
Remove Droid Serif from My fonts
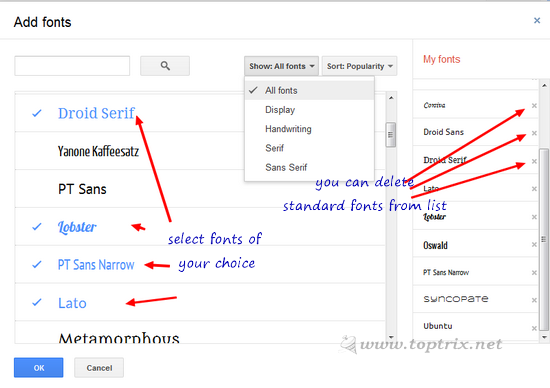click(534, 161)
